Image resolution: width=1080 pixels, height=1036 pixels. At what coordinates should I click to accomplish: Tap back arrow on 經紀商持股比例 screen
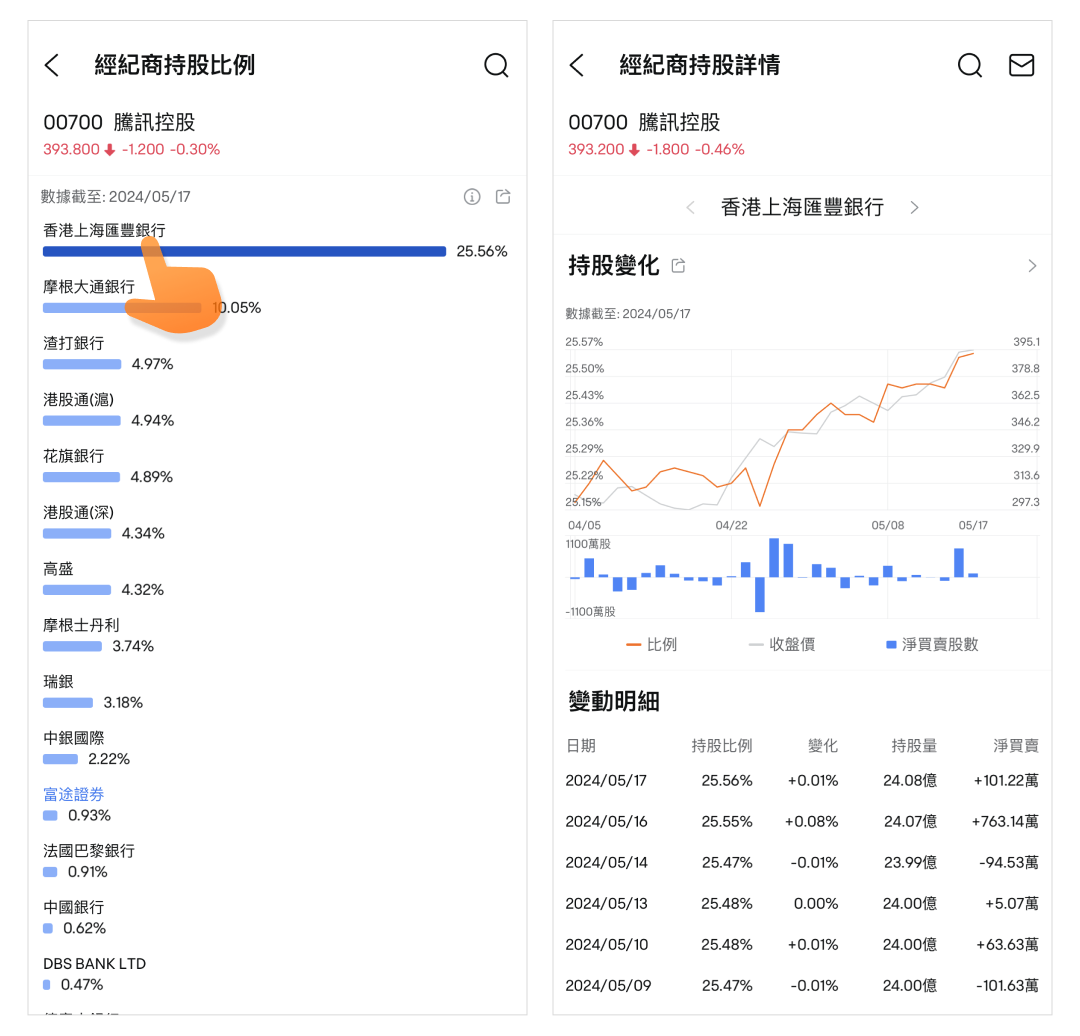[53, 66]
